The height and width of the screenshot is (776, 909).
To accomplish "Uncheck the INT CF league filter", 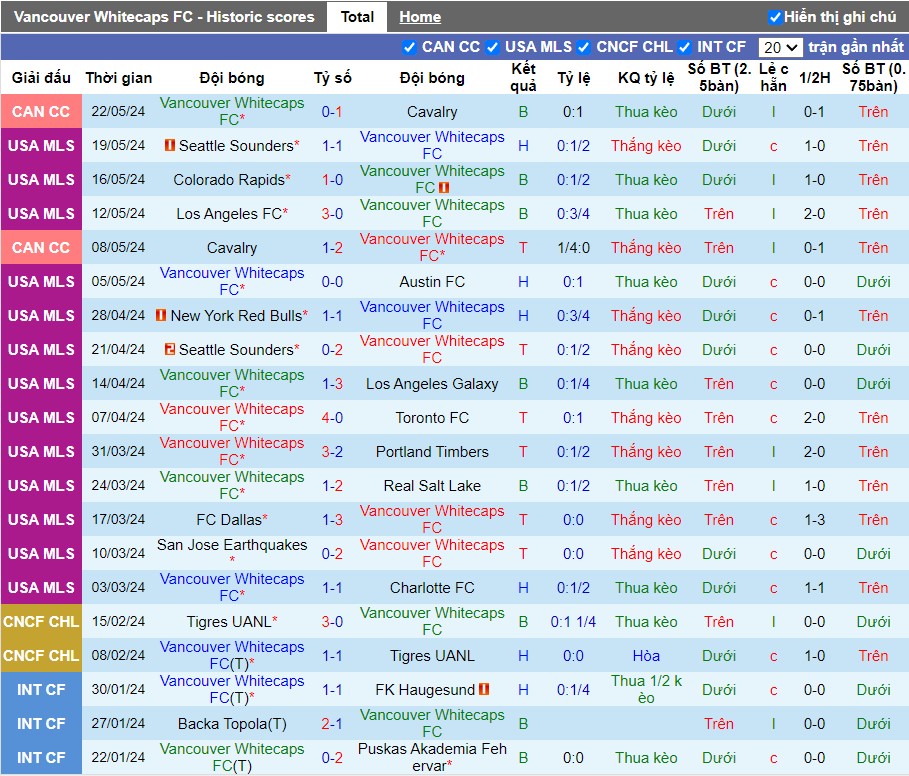I will [x=684, y=48].
